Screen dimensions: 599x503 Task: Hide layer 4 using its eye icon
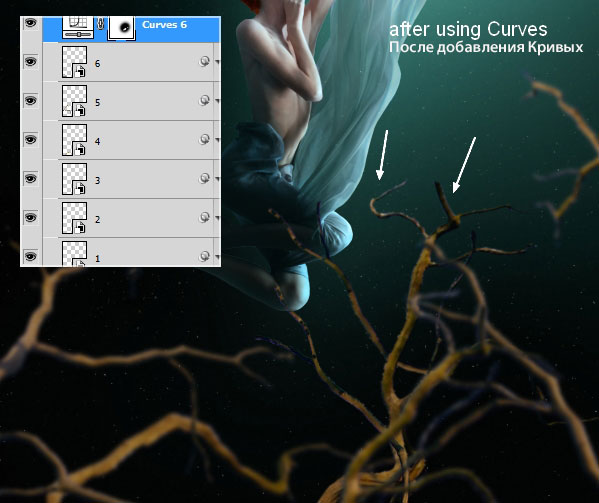31,139
